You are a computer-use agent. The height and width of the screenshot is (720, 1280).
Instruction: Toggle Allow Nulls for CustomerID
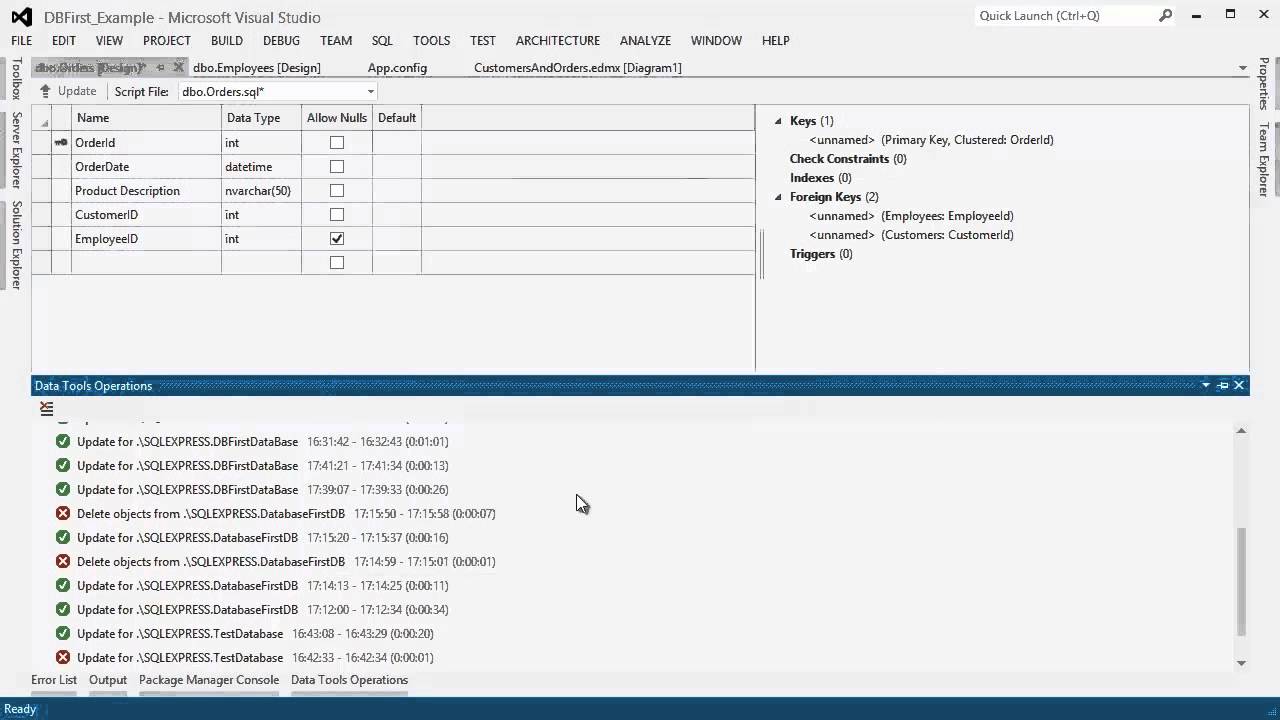337,215
